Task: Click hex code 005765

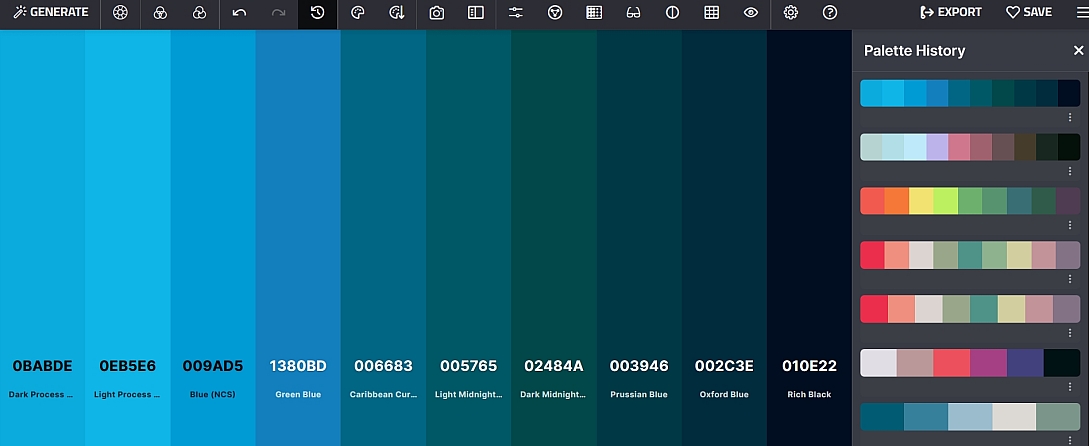Action: coord(469,366)
